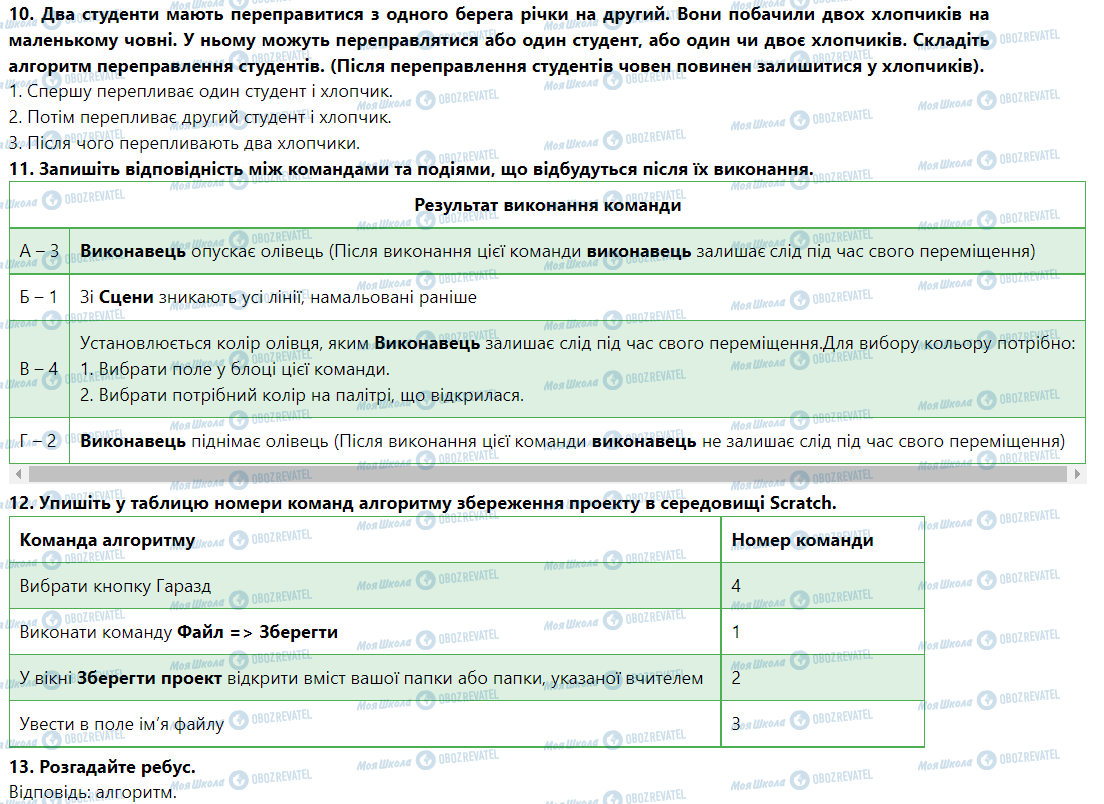Select the 'Б – 1' table cell
This screenshot has width=1104, height=804.
pos(39,297)
